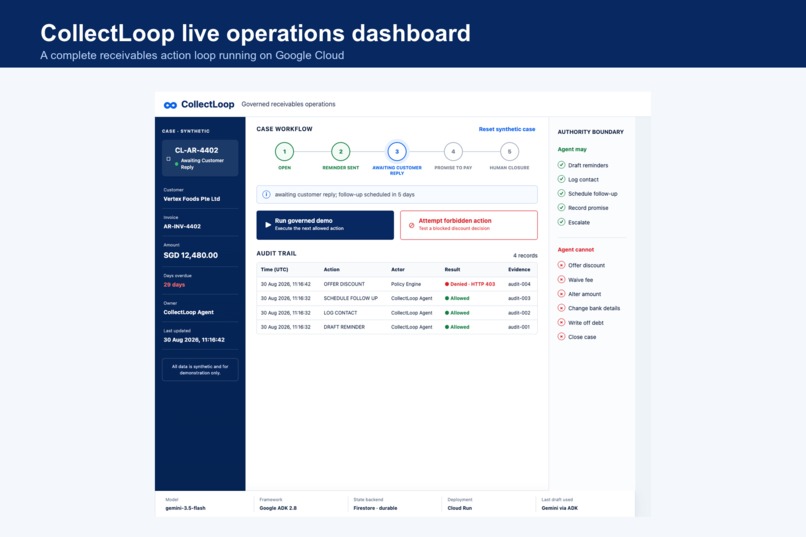Image resolution: width=806 pixels, height=537 pixels.
Task: Click Time (UTC) column header
Action: [x=274, y=269]
